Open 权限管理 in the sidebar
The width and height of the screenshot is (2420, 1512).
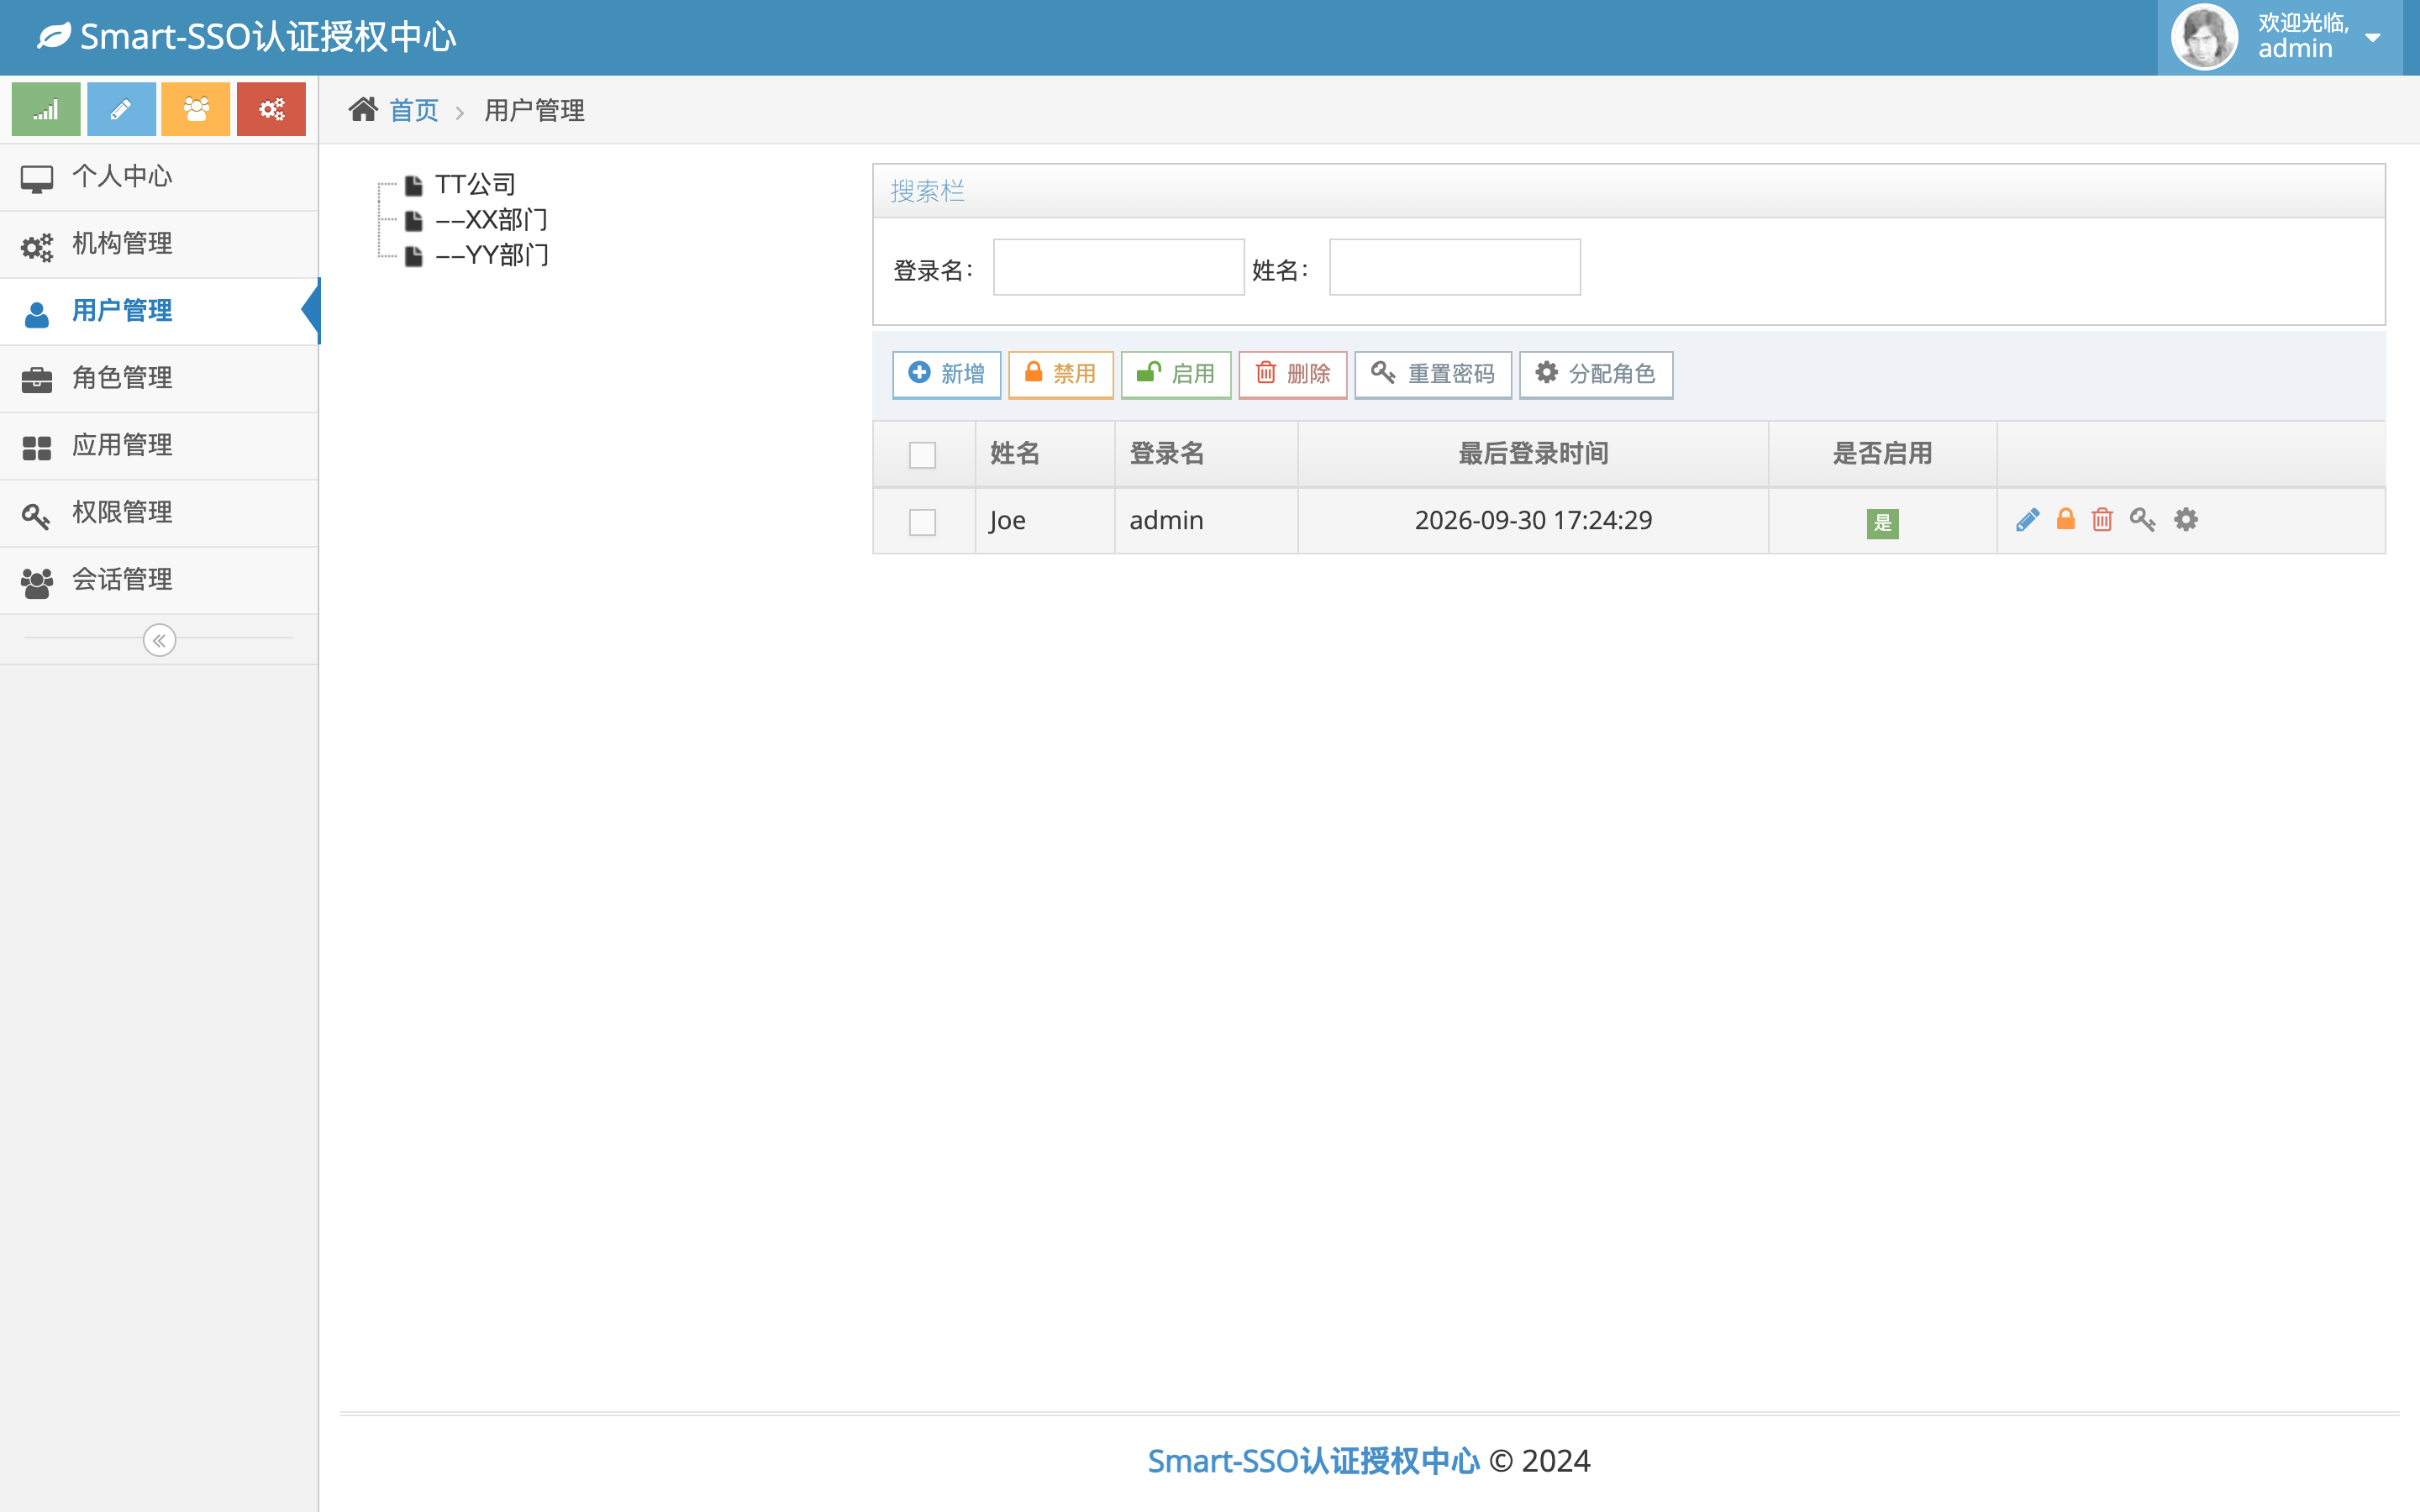tap(159, 512)
